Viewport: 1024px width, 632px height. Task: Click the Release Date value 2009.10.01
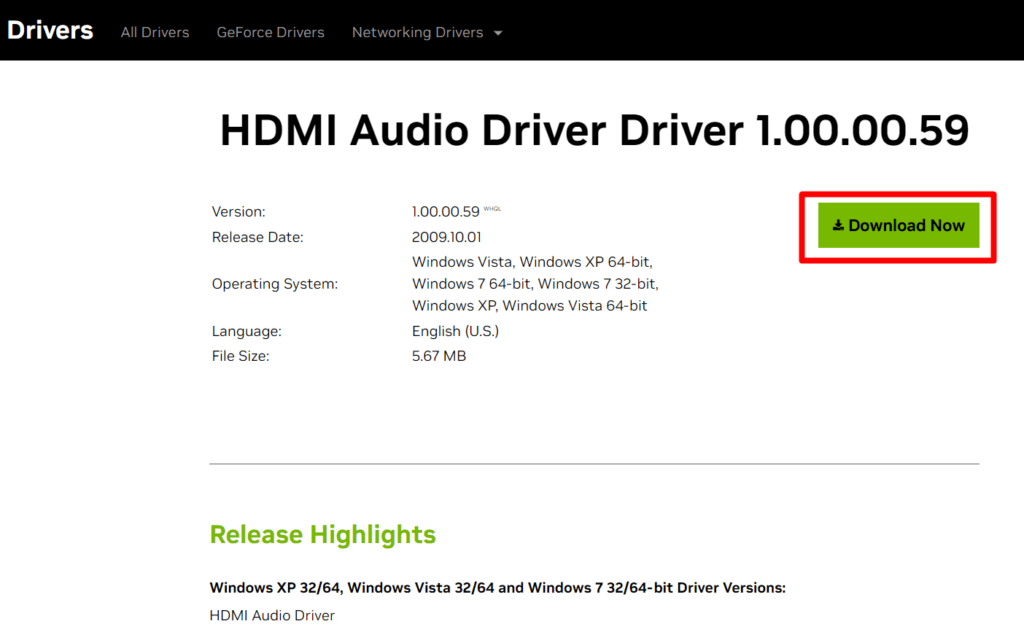[x=446, y=237]
